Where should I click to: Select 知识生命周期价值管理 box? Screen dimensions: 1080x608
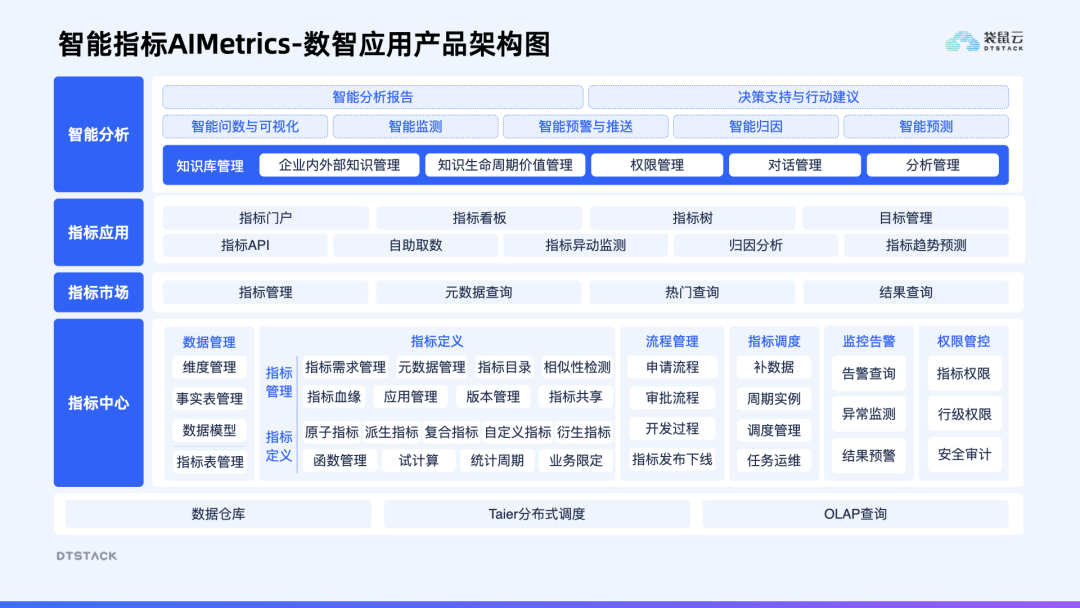click(x=505, y=165)
